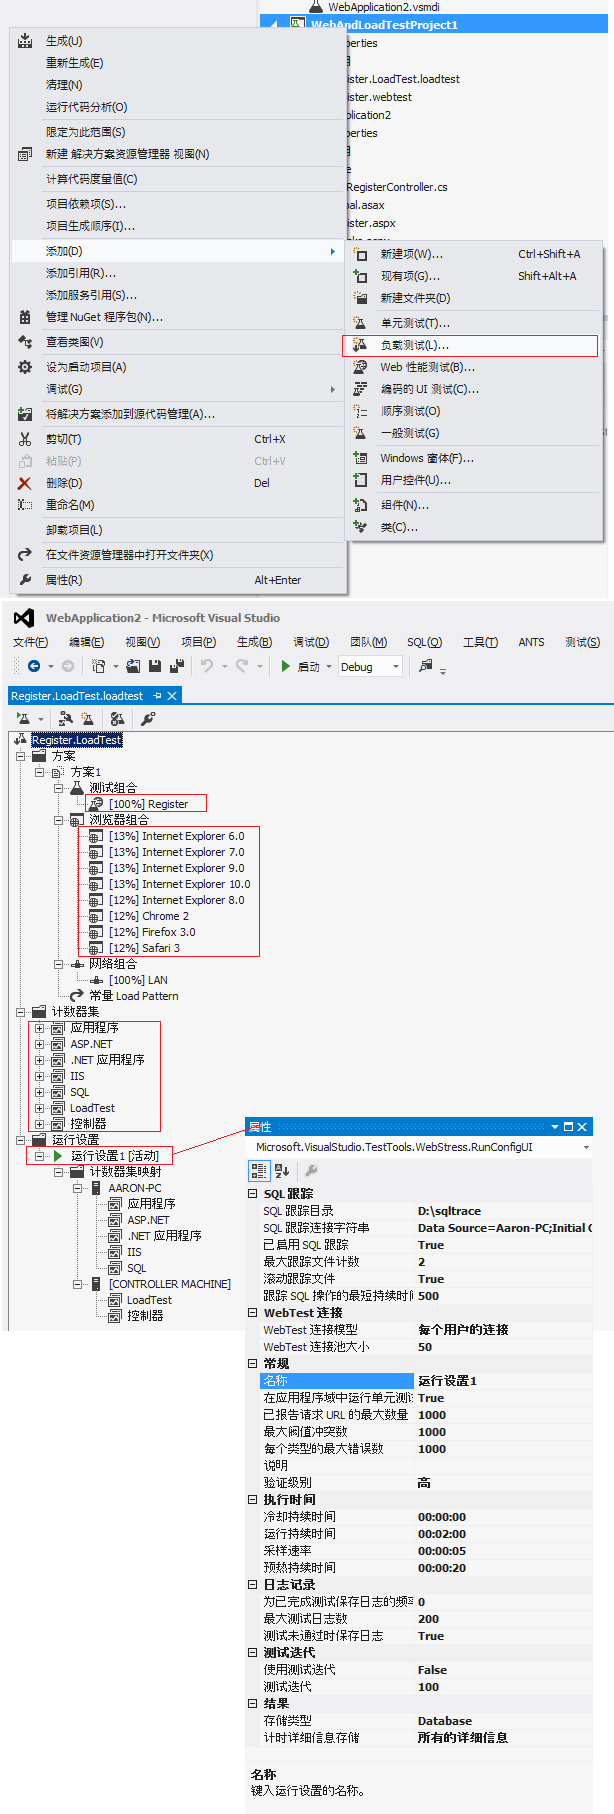Click the 运行持续时间 value 00:02:00

pos(503,1534)
